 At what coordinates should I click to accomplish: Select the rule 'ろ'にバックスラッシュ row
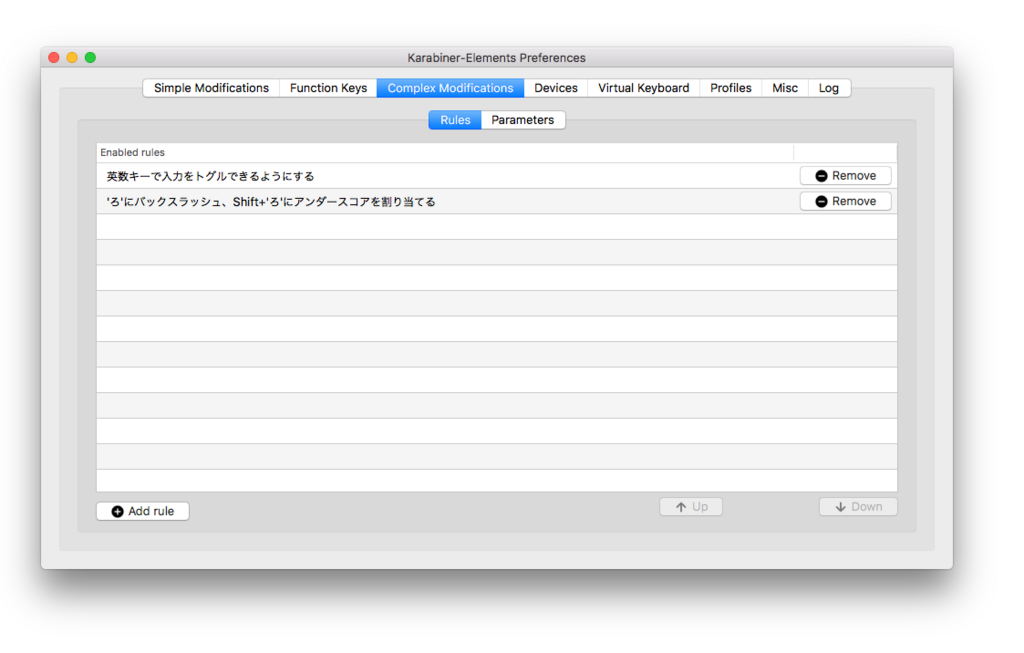coord(497,201)
